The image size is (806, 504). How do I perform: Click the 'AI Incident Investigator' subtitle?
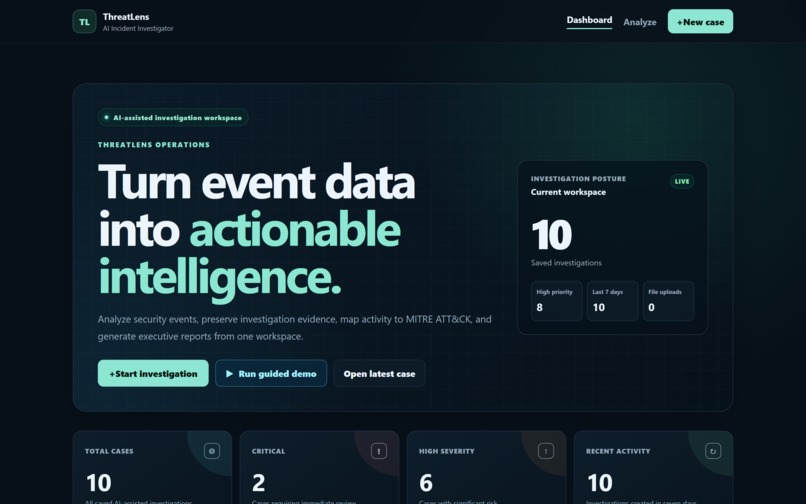tap(138, 29)
